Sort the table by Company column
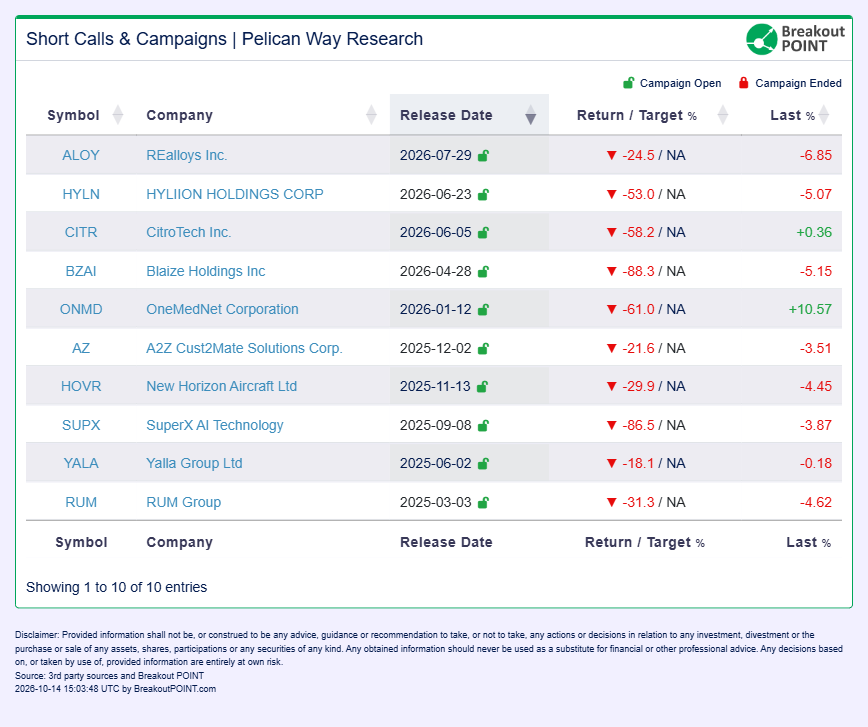This screenshot has width=868, height=727. point(371,115)
